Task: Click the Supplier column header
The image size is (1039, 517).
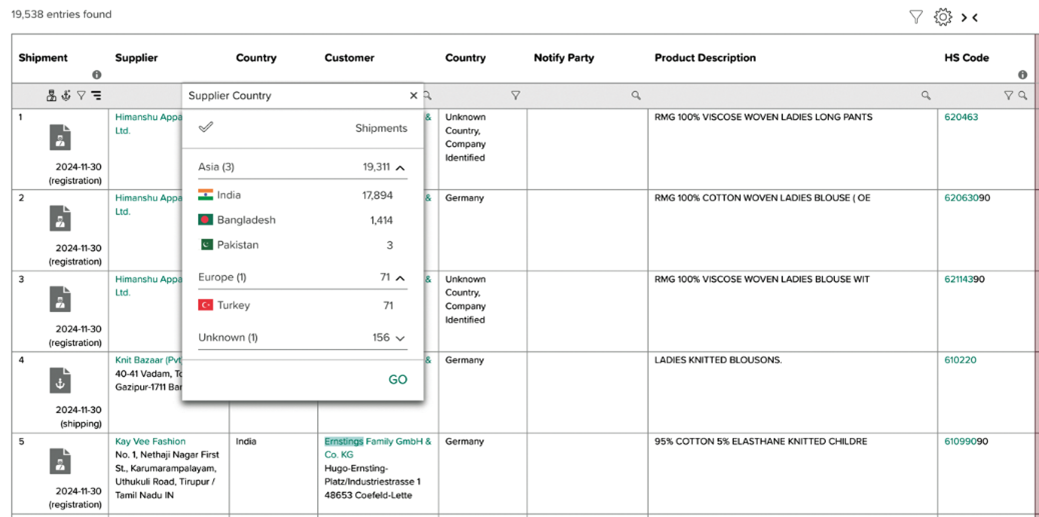Action: (137, 58)
